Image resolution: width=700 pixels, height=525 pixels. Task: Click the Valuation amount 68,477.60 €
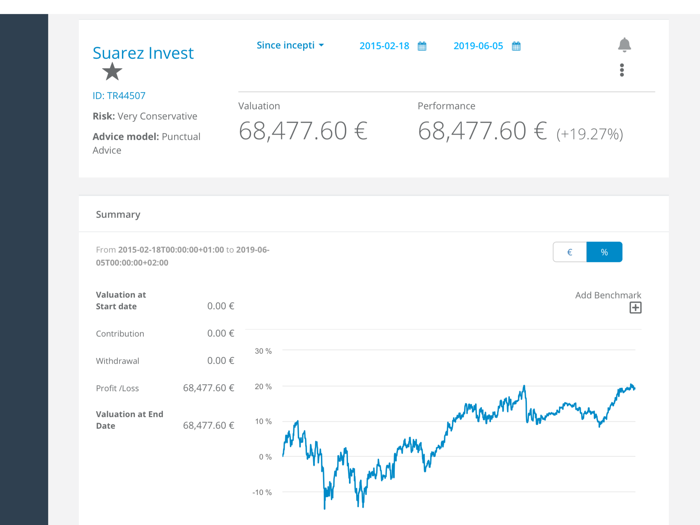(x=303, y=131)
